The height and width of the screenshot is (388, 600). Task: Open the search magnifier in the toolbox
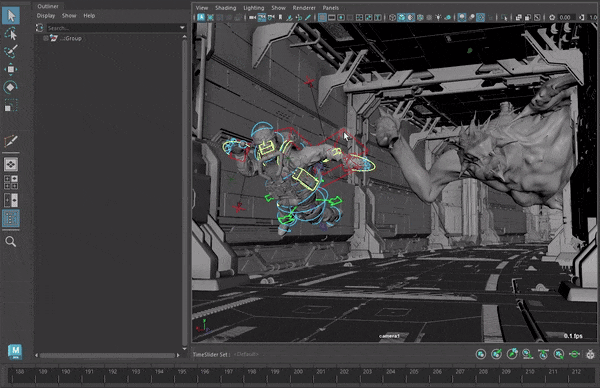tap(11, 241)
